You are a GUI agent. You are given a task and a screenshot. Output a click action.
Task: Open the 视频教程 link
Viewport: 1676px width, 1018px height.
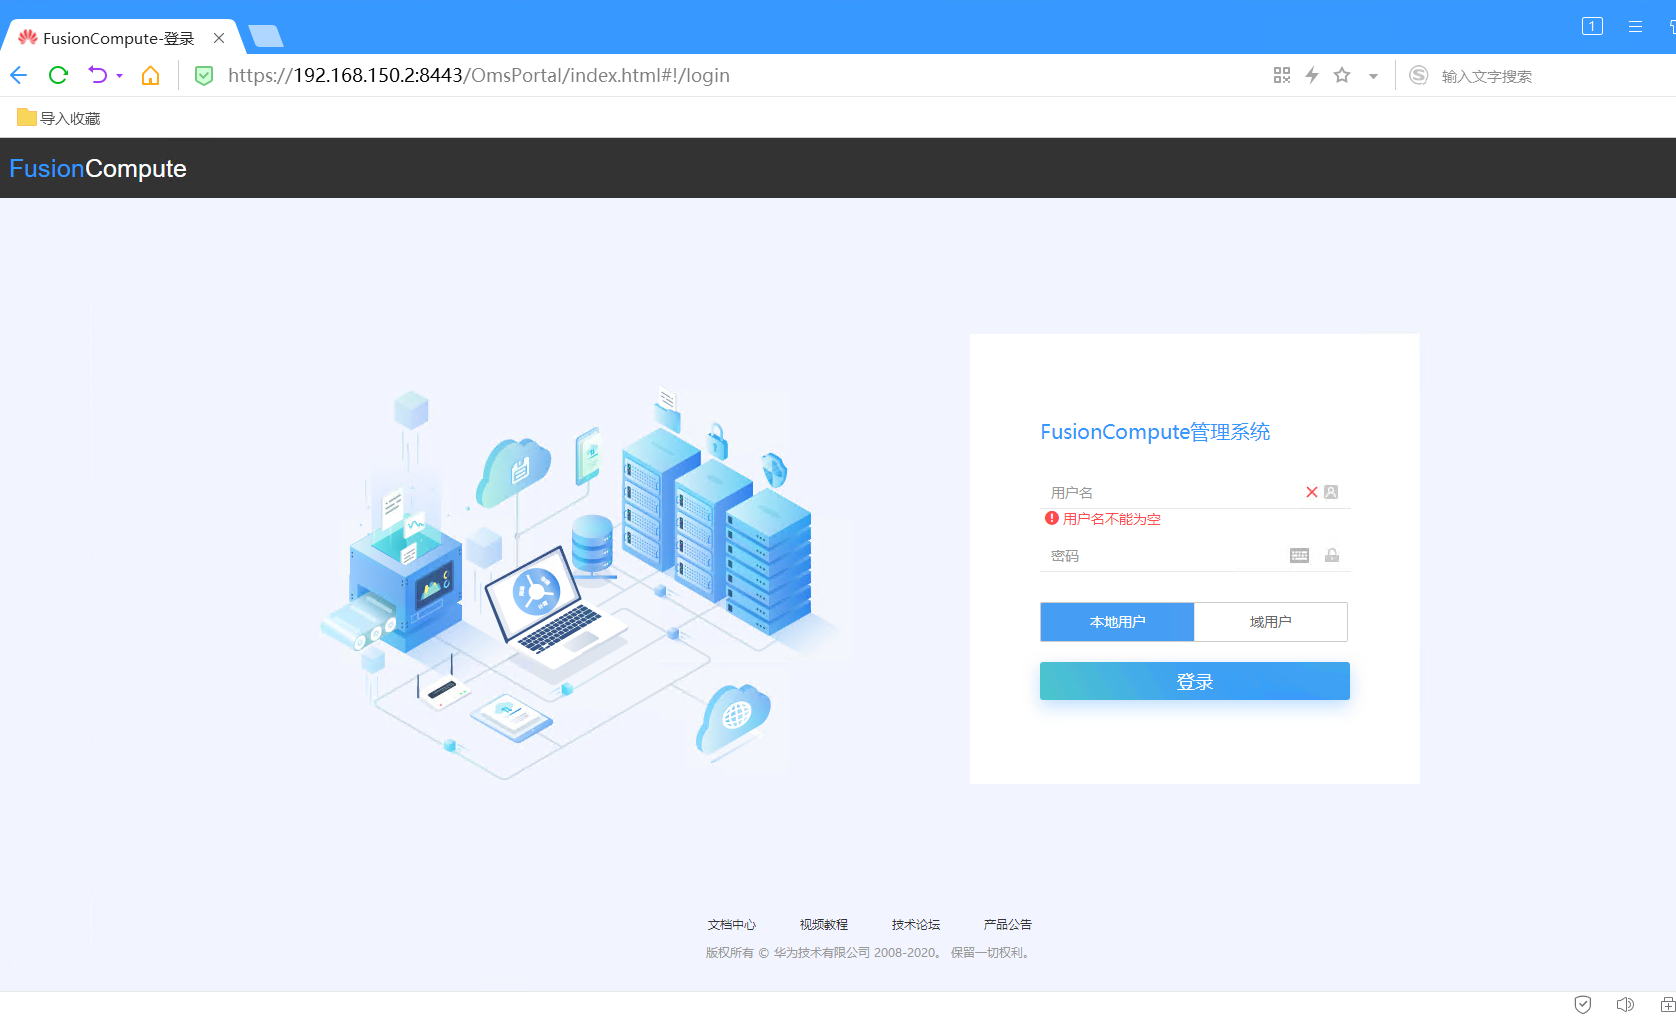(x=824, y=925)
